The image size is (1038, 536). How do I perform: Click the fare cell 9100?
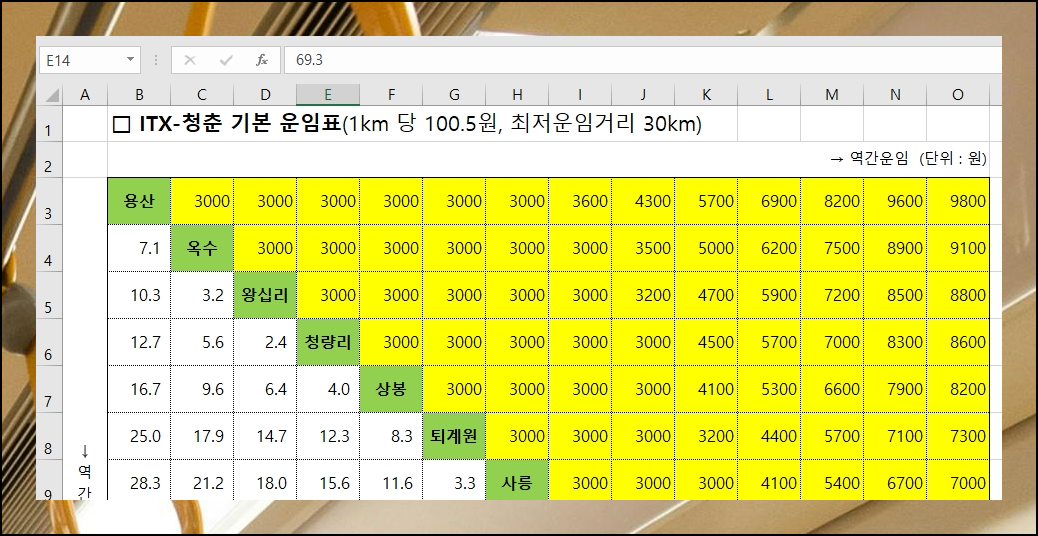pos(958,248)
